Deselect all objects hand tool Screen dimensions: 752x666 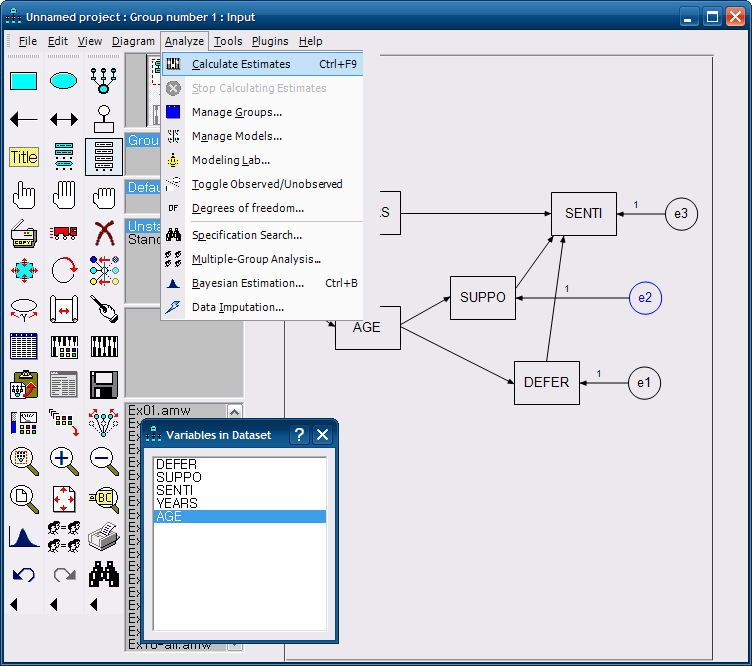(x=104, y=195)
